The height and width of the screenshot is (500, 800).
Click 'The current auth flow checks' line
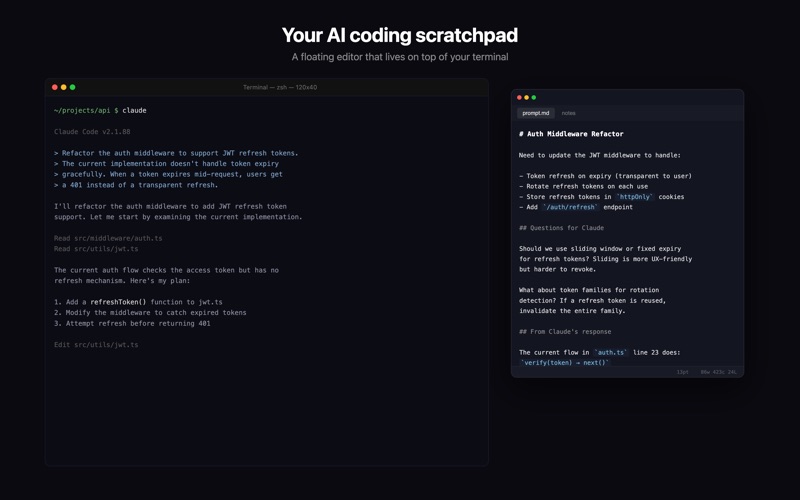[166, 270]
